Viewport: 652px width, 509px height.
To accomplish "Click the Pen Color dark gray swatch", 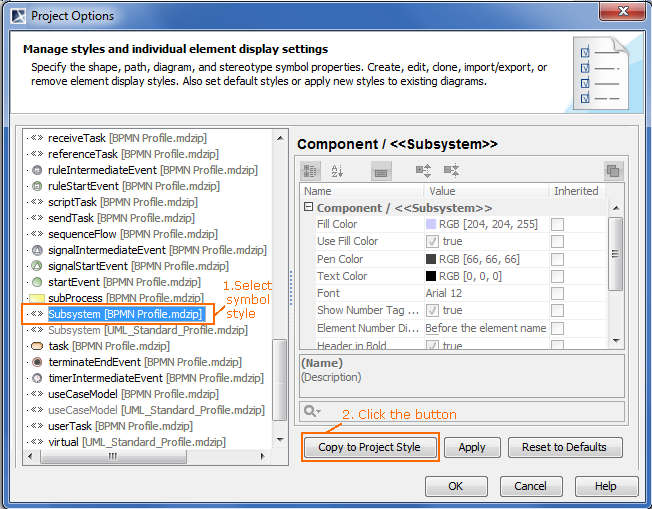I will (x=431, y=259).
